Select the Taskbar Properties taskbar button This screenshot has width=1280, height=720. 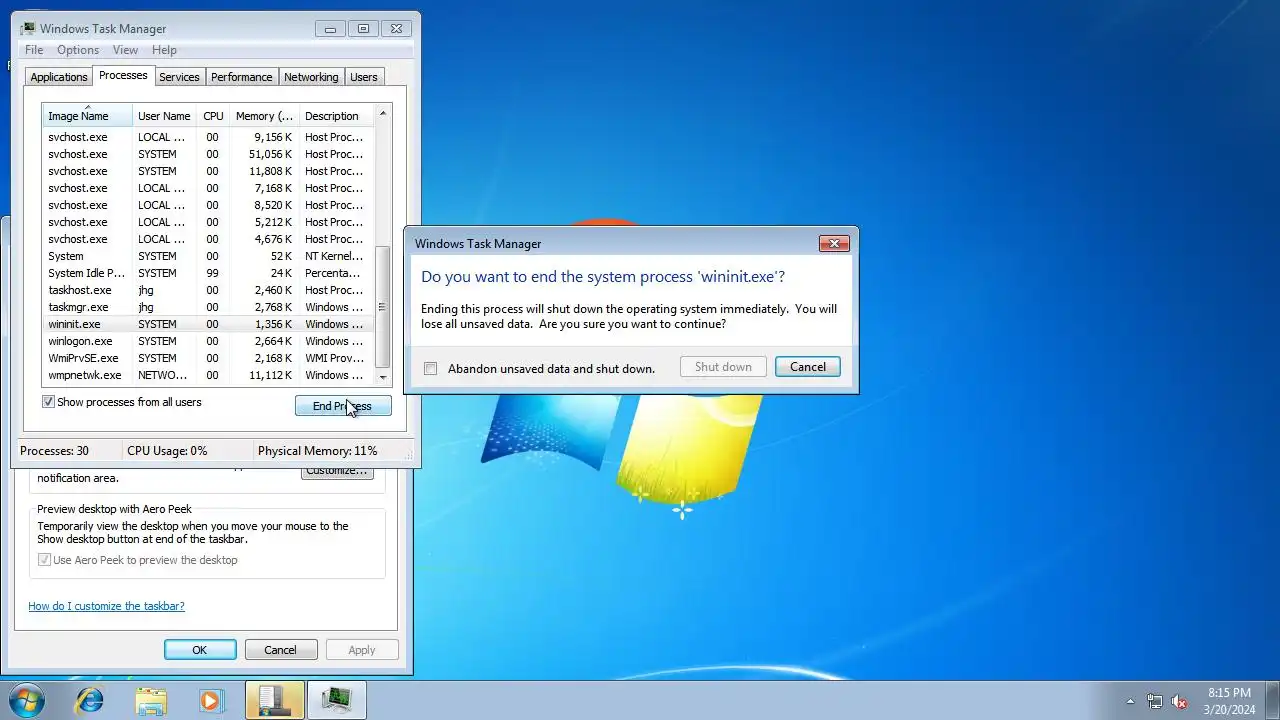click(x=275, y=700)
